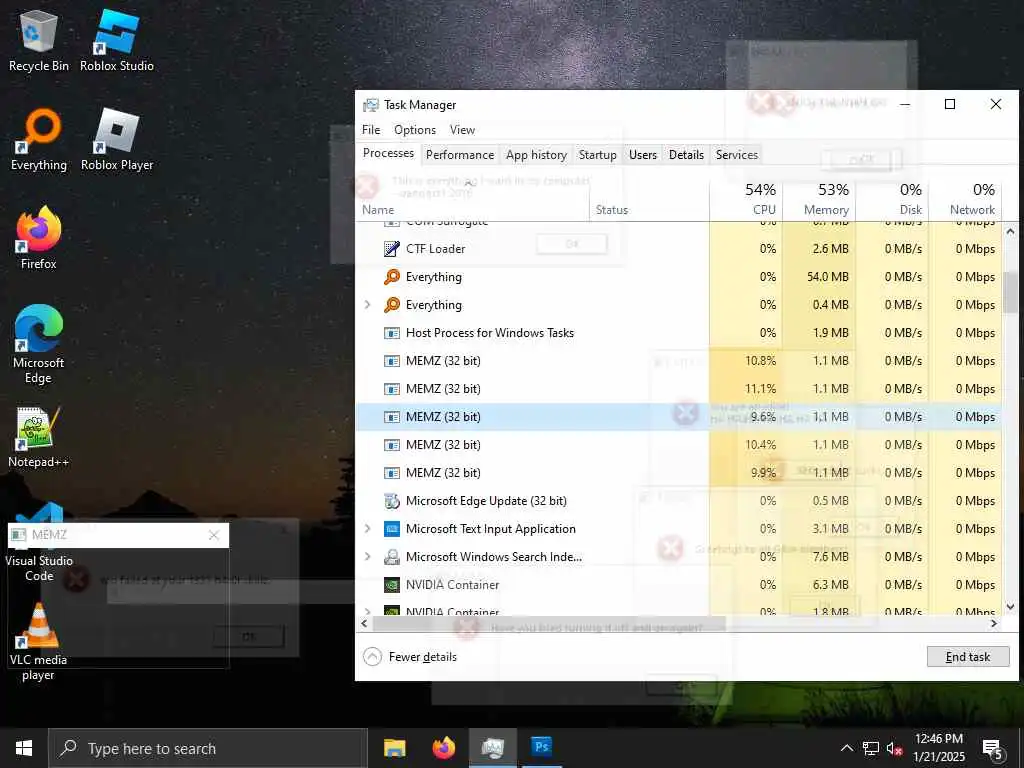
Task: Open the View menu
Action: 462,130
